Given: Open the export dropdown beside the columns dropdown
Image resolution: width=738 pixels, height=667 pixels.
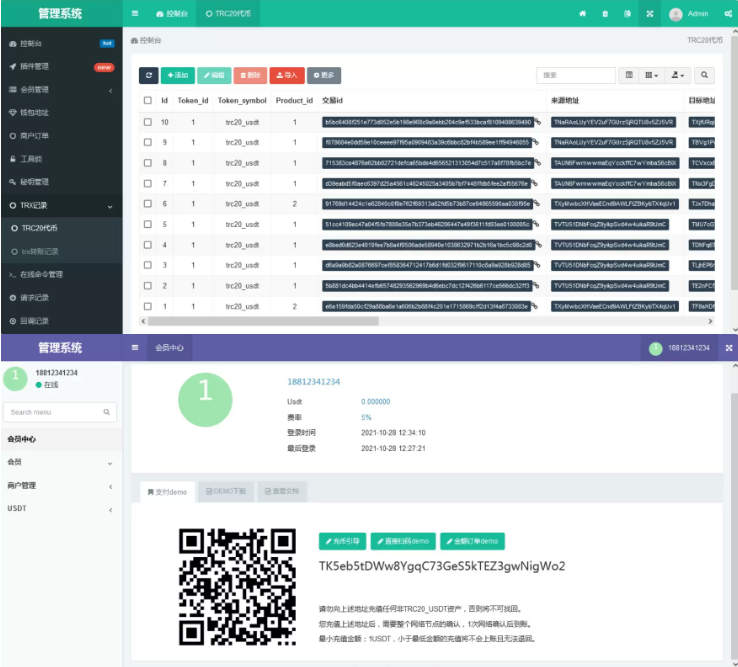Looking at the screenshot, I should point(678,75).
